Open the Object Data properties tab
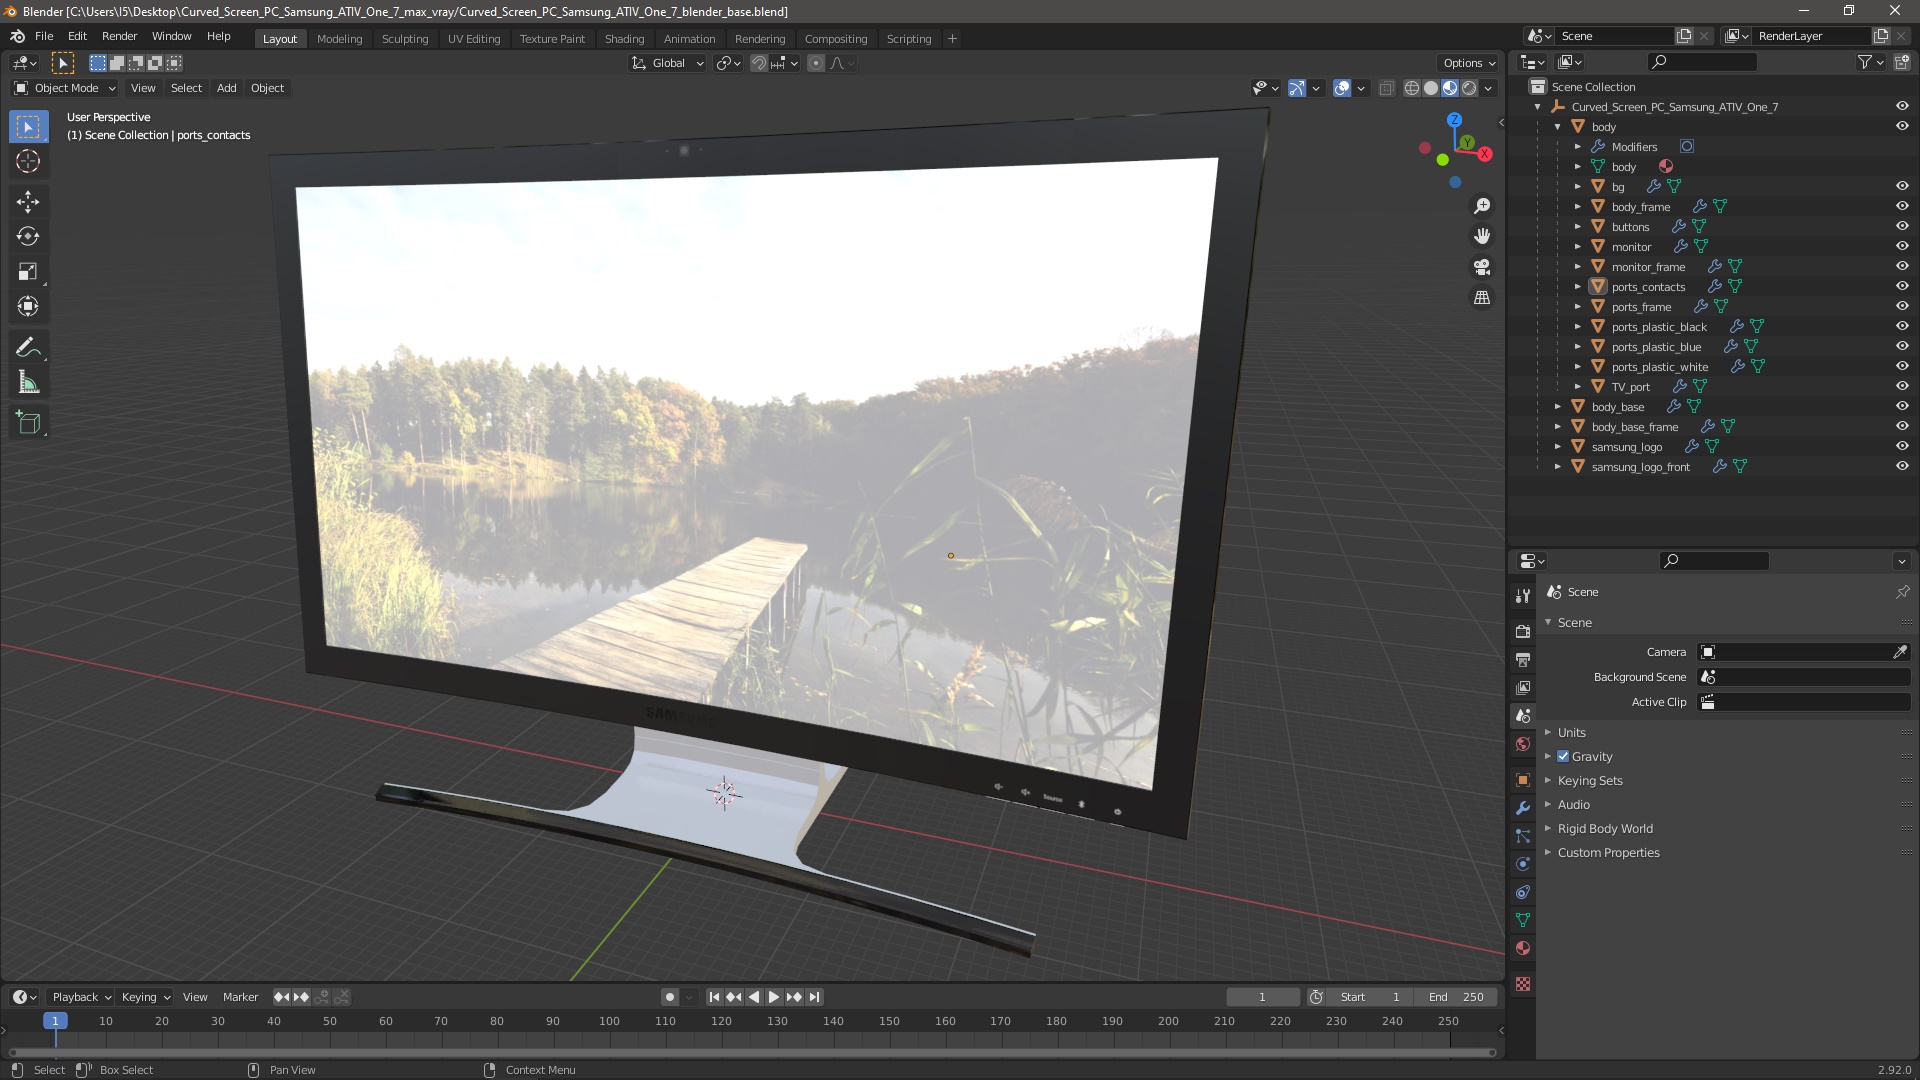Image resolution: width=1920 pixels, height=1080 pixels. (1523, 920)
